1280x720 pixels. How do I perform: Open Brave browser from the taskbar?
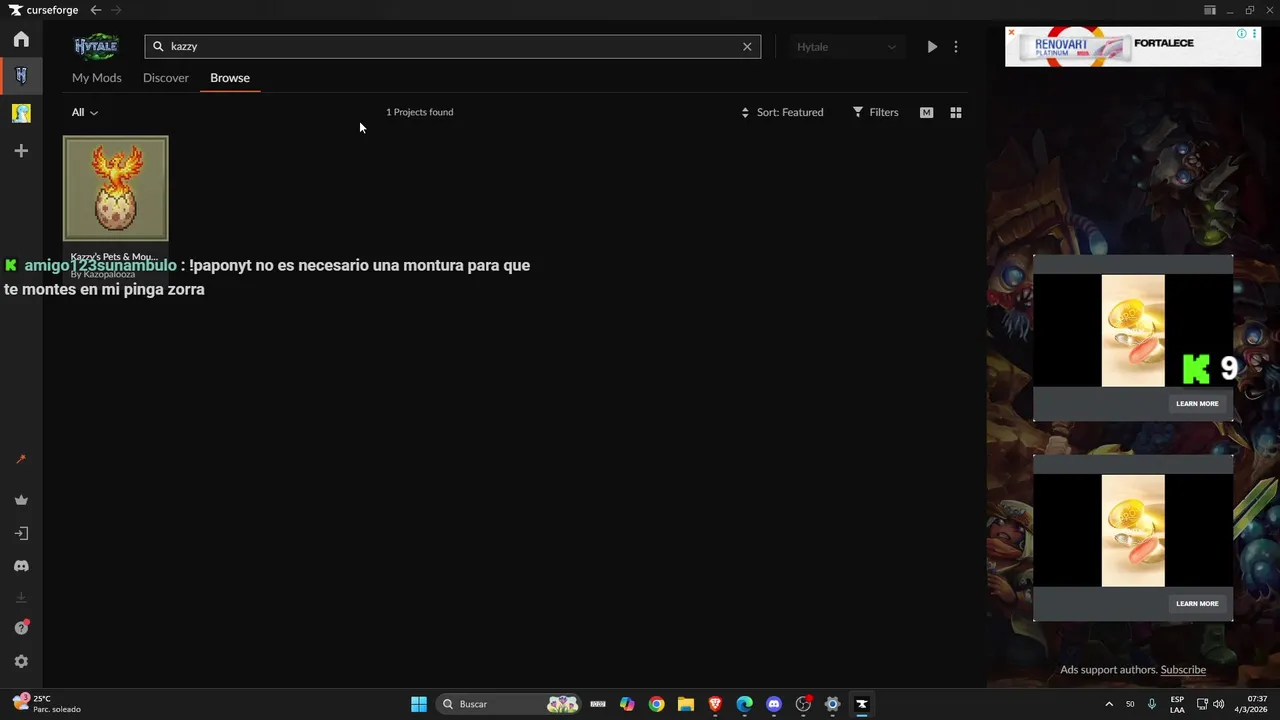(x=715, y=704)
